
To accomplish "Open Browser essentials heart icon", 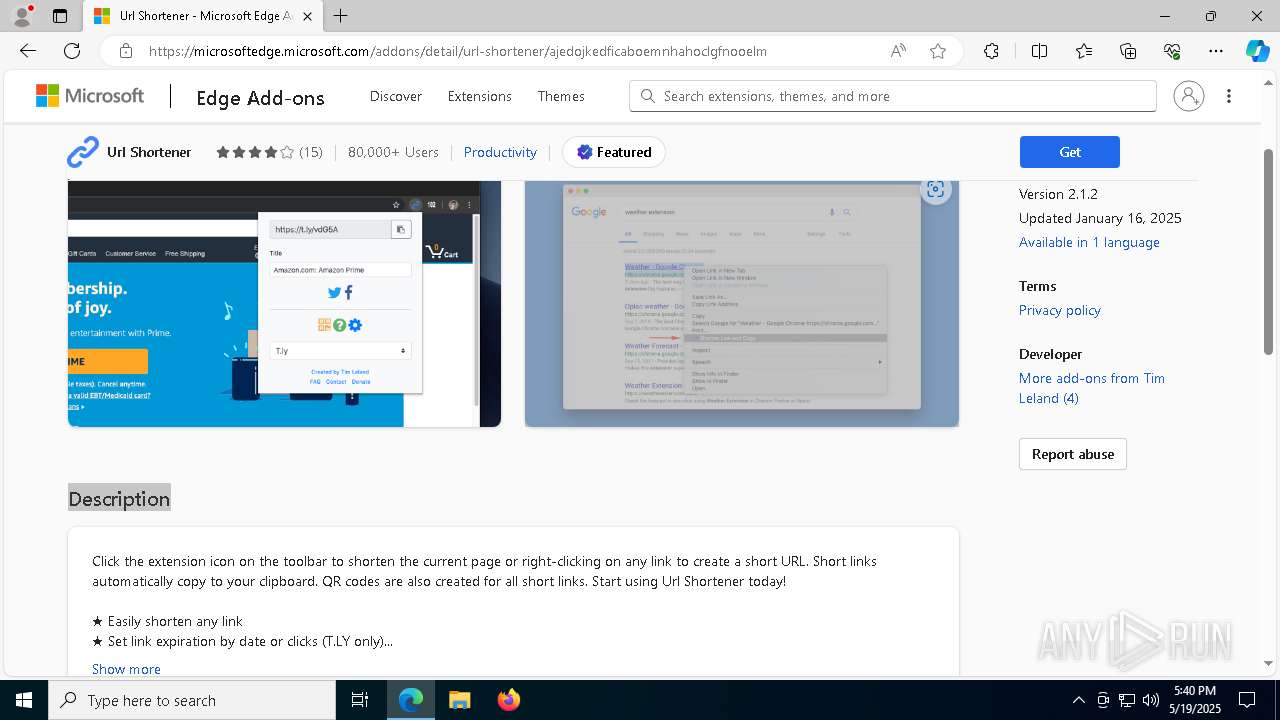I will click(1172, 51).
